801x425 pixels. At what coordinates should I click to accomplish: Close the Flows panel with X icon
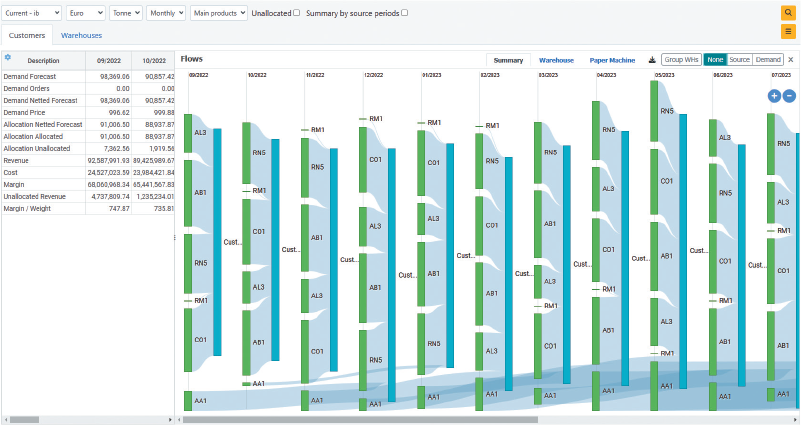(791, 60)
